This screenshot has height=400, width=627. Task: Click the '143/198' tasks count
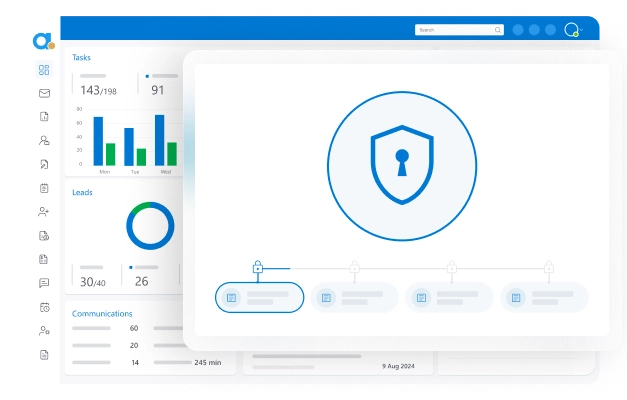tap(98, 90)
